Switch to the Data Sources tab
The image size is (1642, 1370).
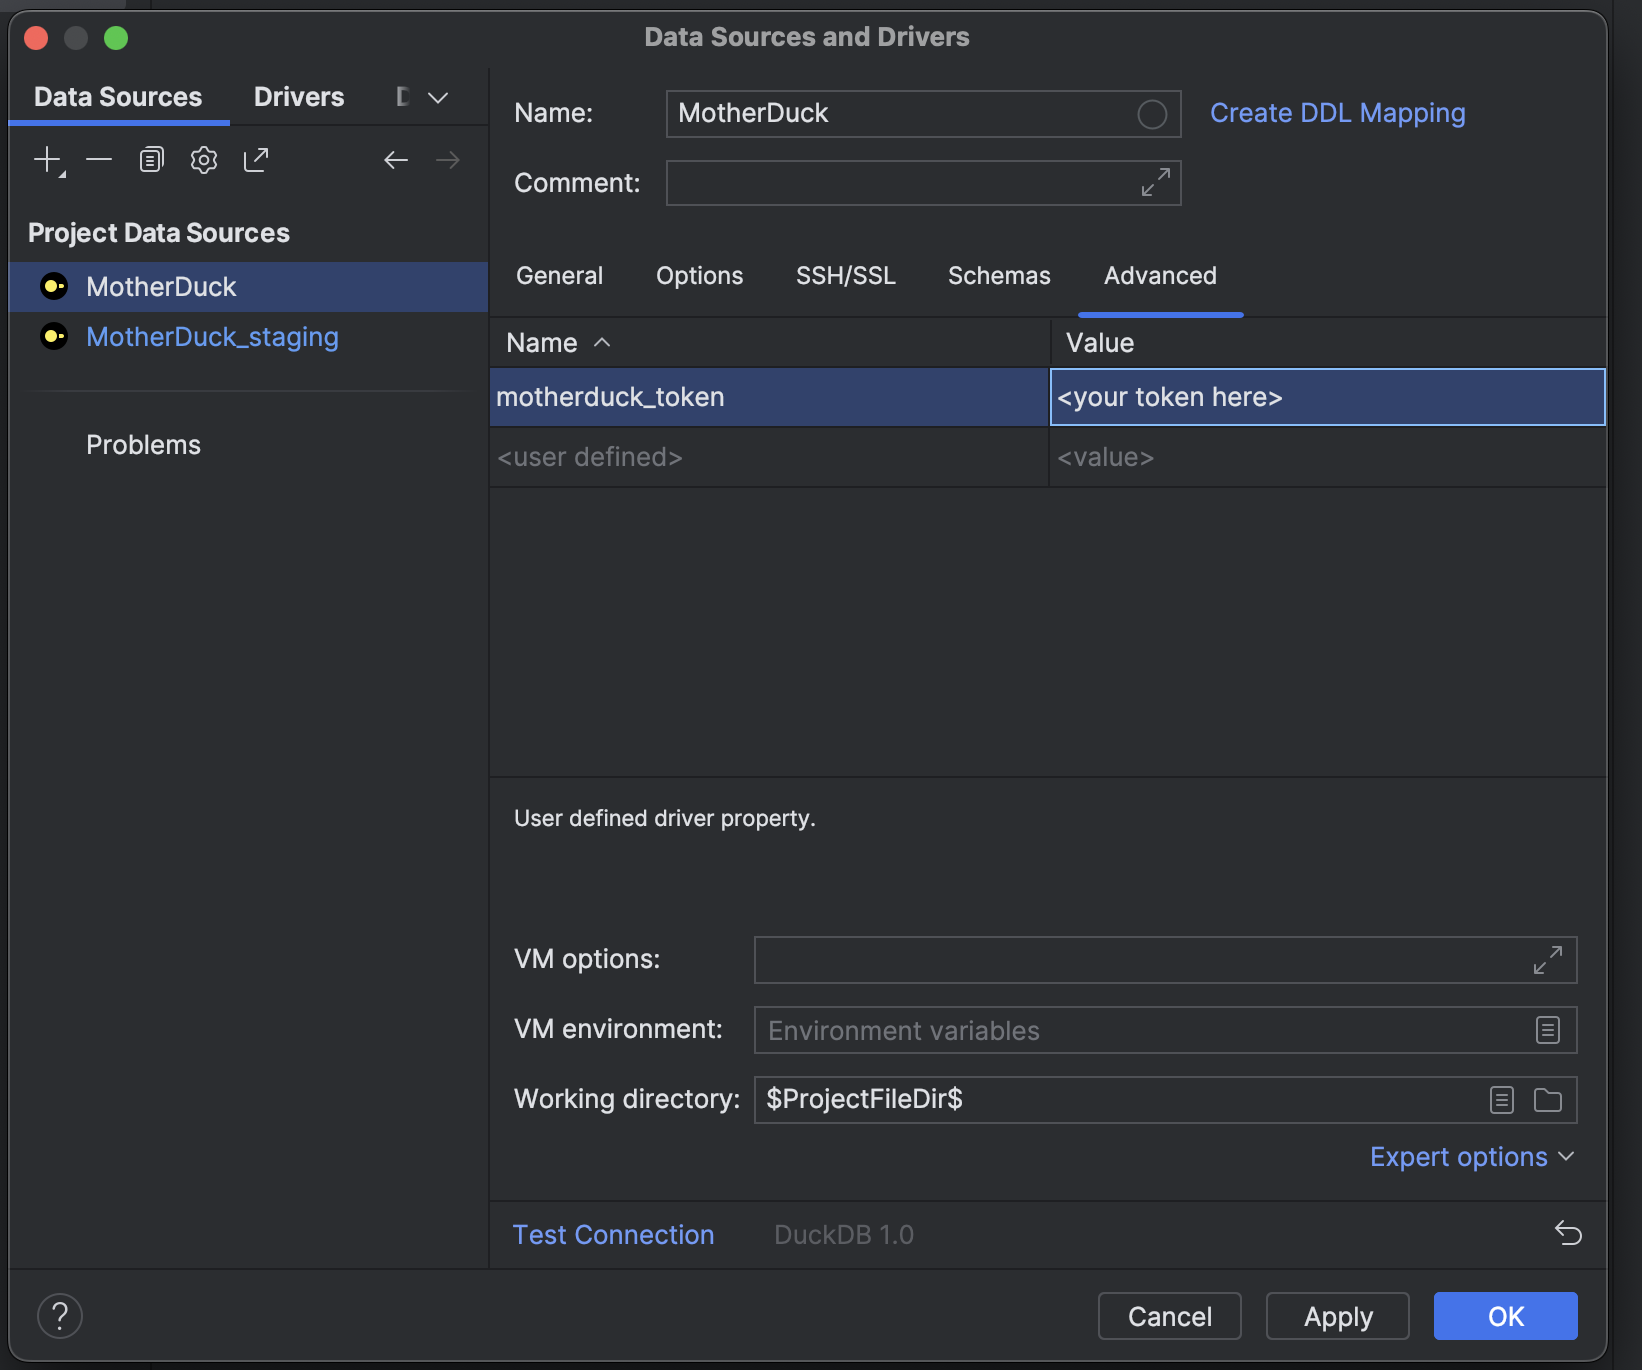pos(118,97)
